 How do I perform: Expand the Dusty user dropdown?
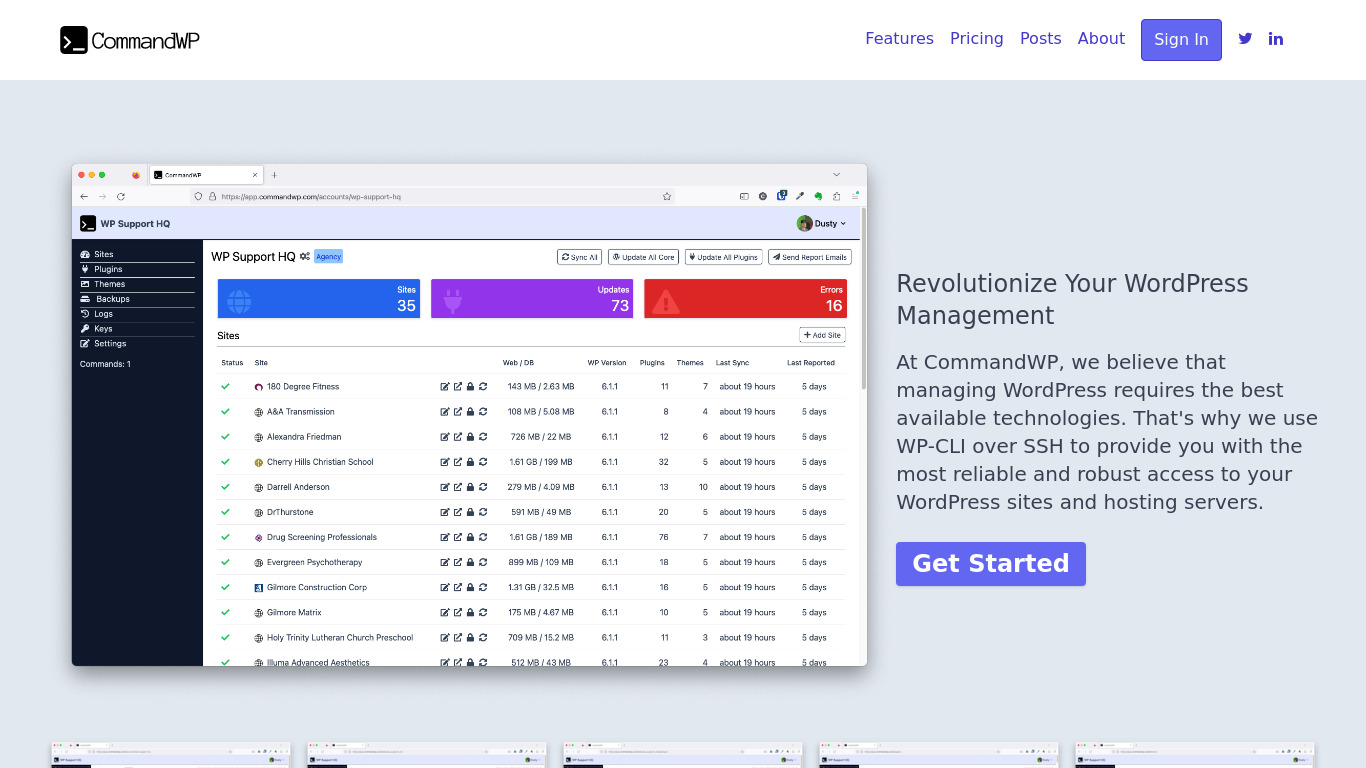pyautogui.click(x=822, y=223)
